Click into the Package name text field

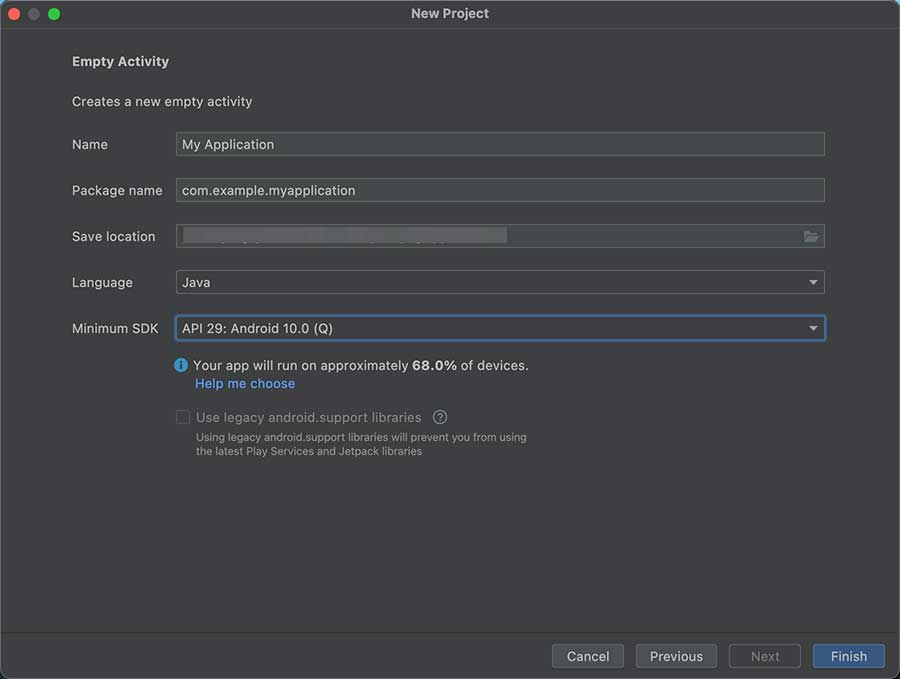(x=500, y=190)
